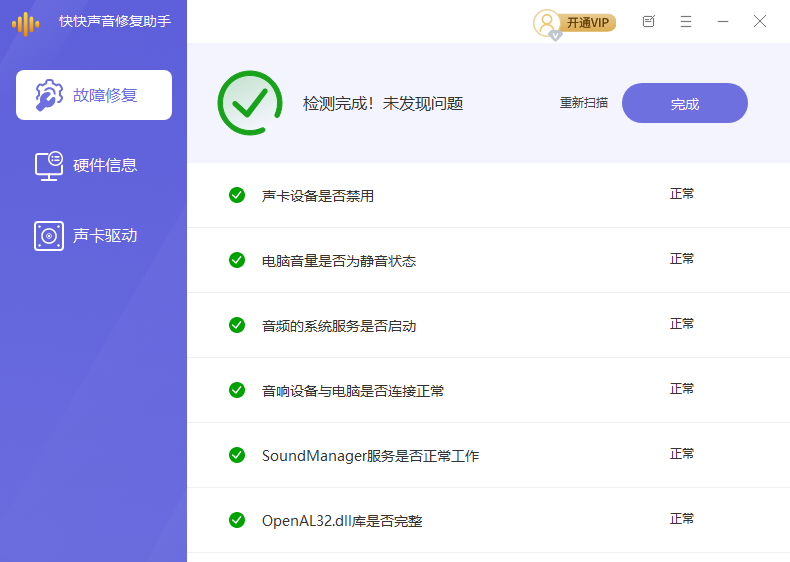Click the 声卡驱动 speaker icon

click(x=49, y=236)
